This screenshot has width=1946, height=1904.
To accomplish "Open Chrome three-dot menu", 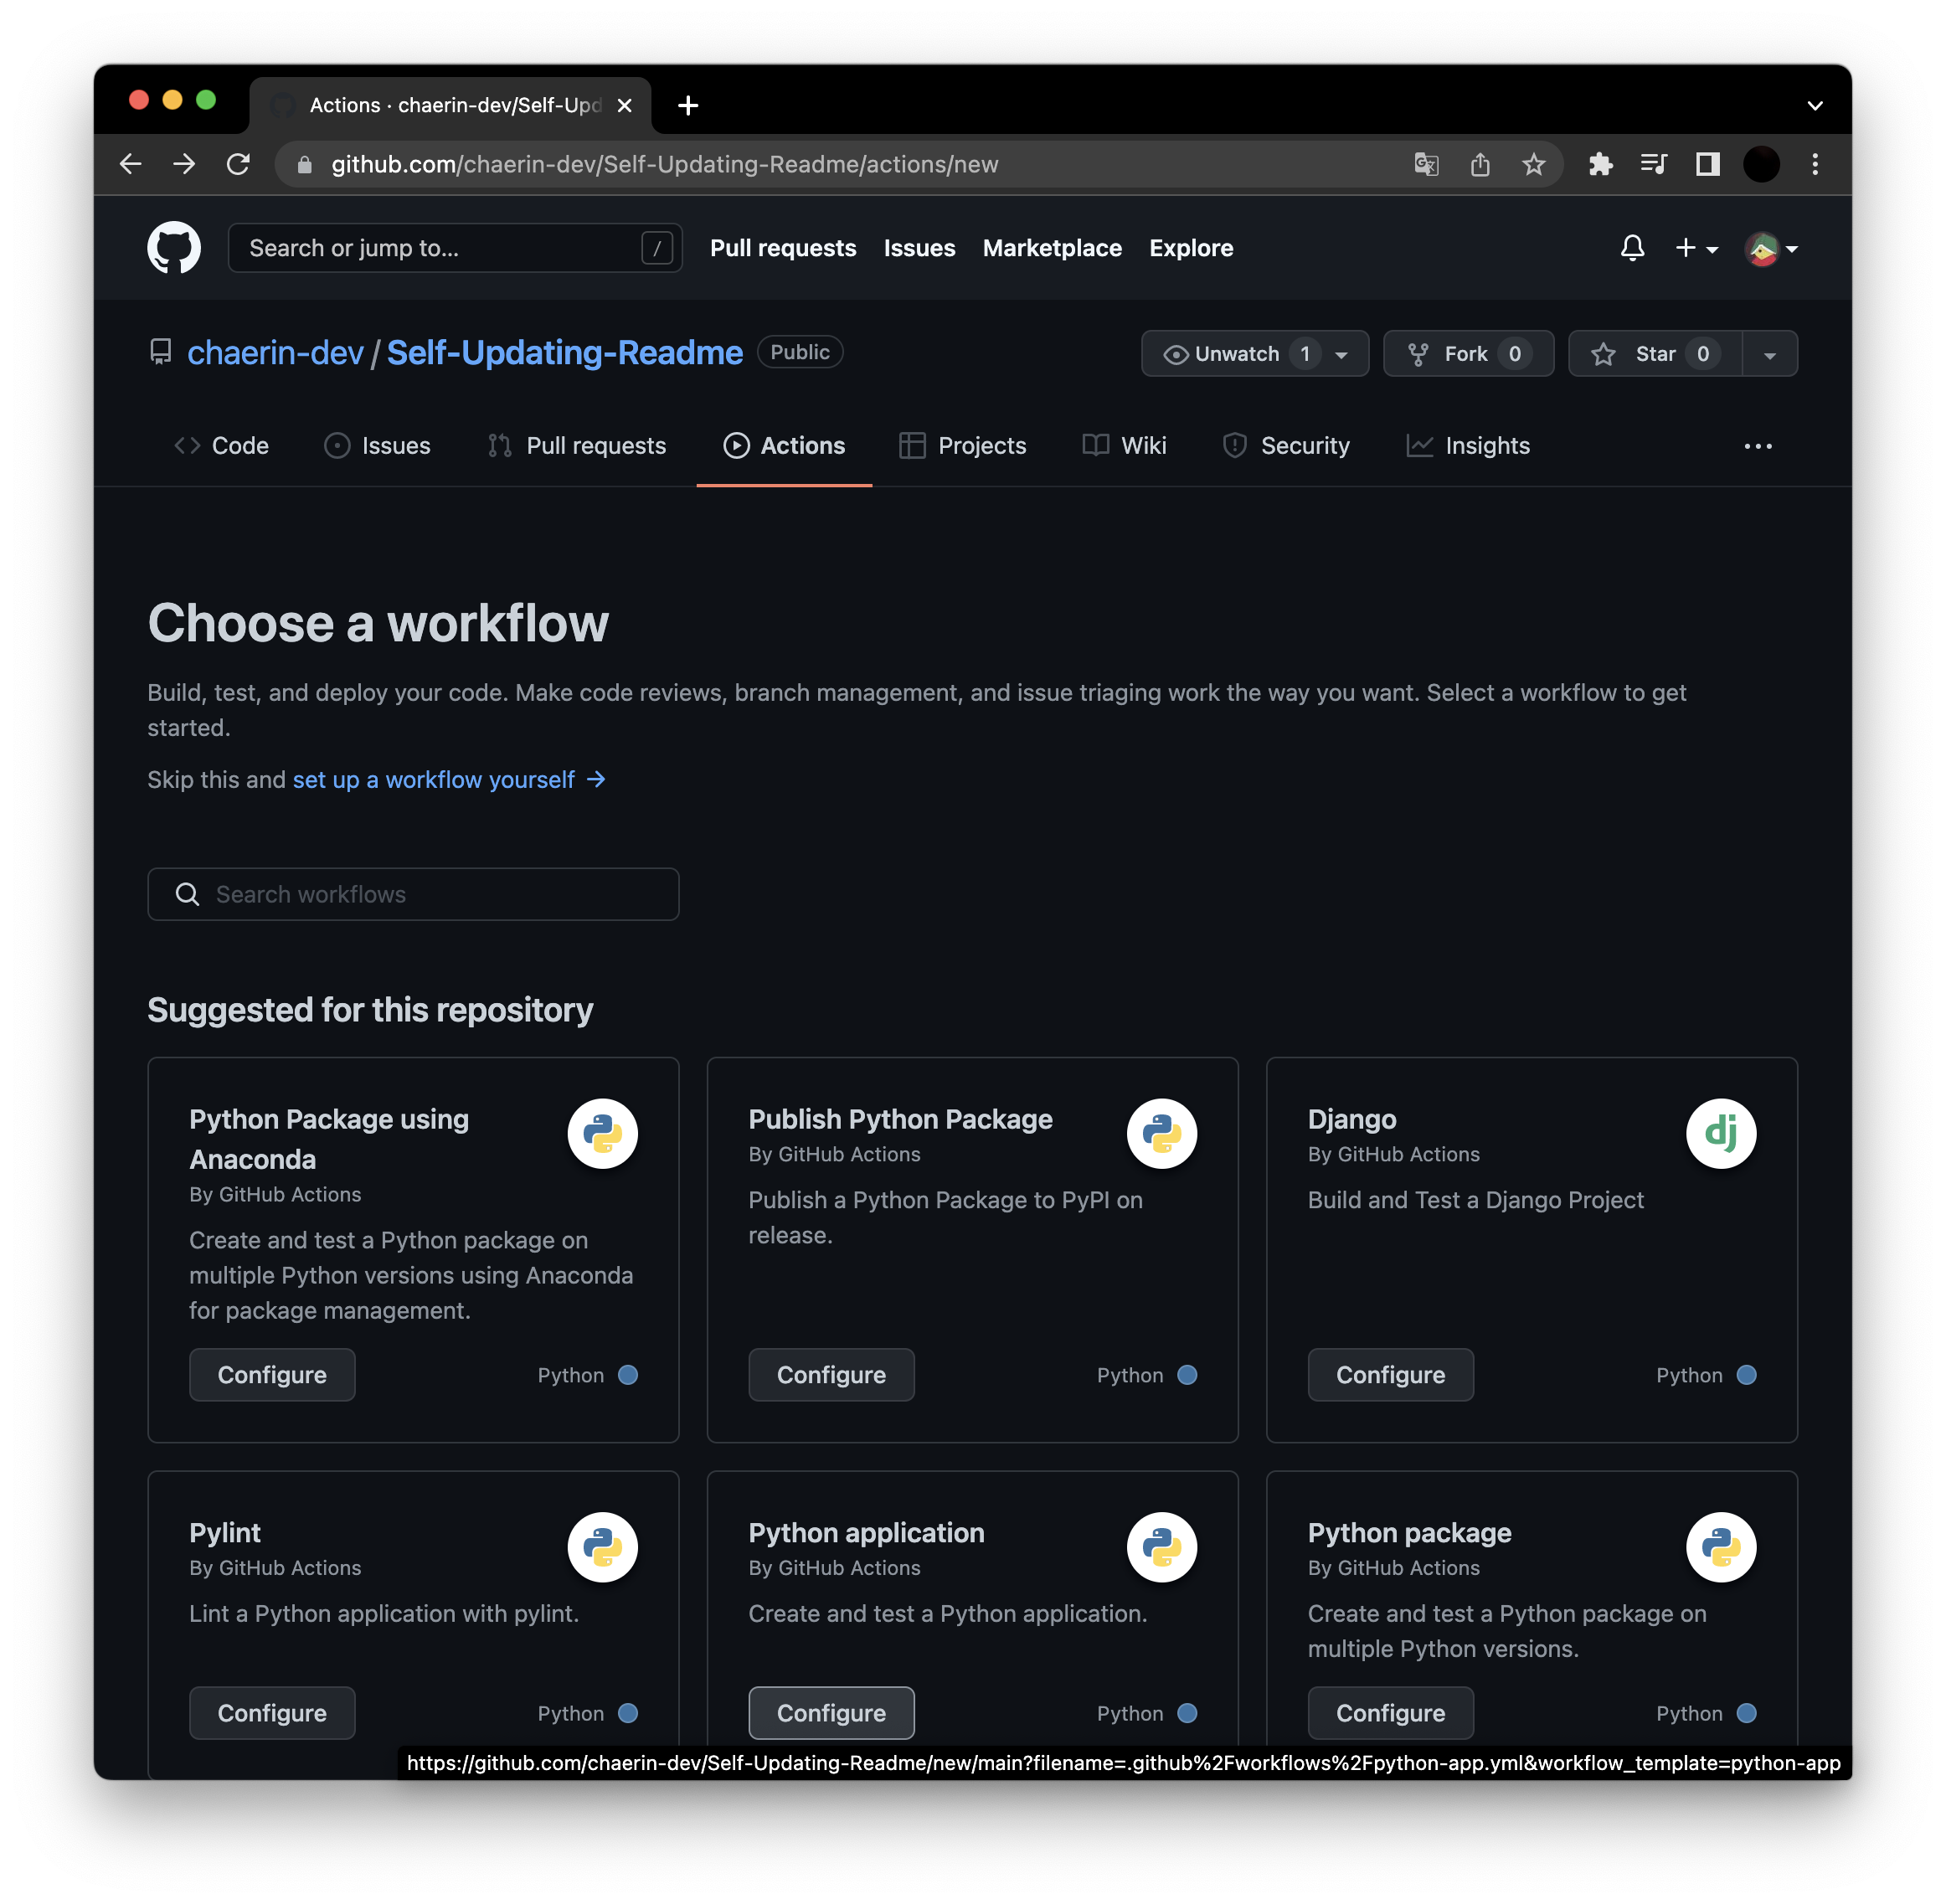I will pos(1815,164).
